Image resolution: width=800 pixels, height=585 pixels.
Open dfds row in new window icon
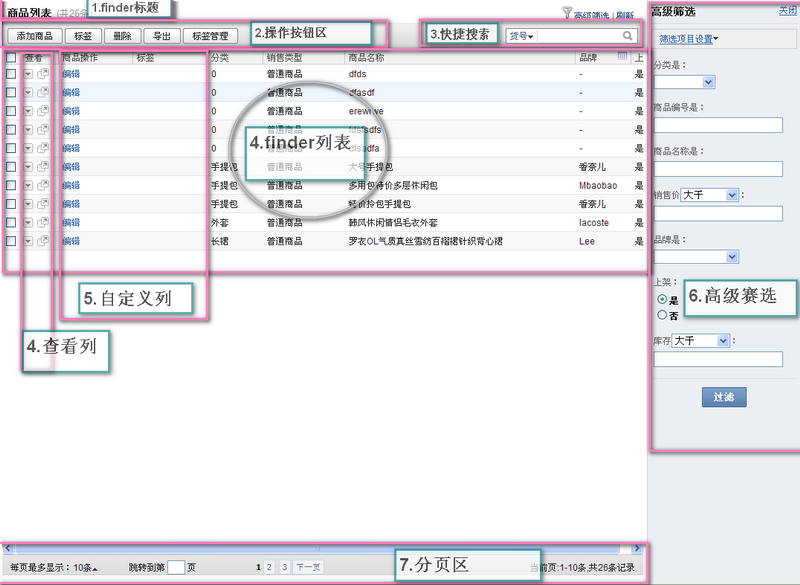click(x=43, y=74)
